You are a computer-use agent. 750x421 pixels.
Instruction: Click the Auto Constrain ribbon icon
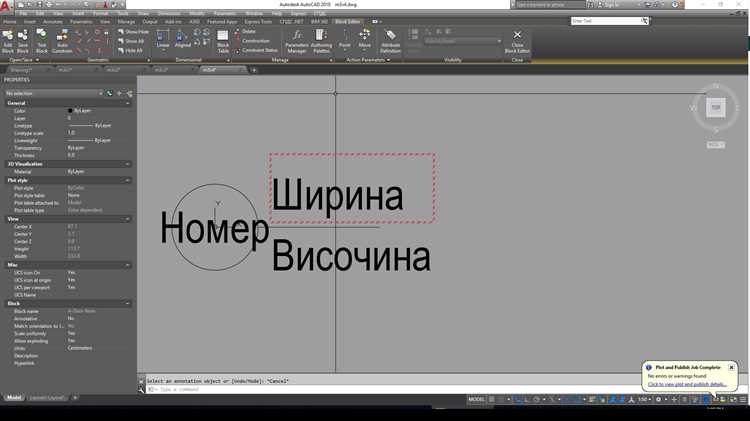(62, 41)
